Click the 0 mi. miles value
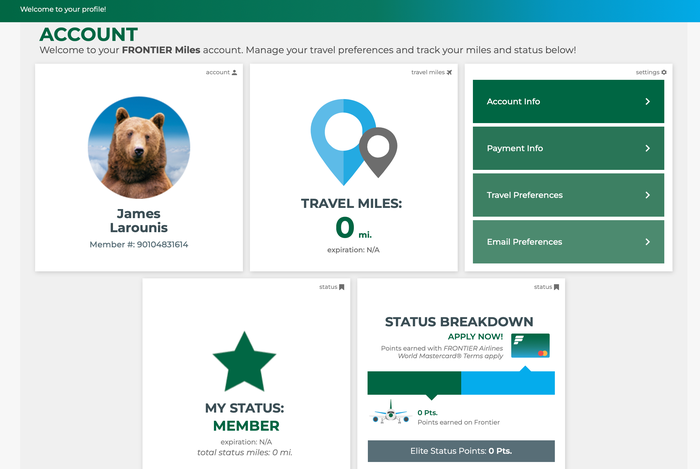The height and width of the screenshot is (469, 700). tap(353, 228)
